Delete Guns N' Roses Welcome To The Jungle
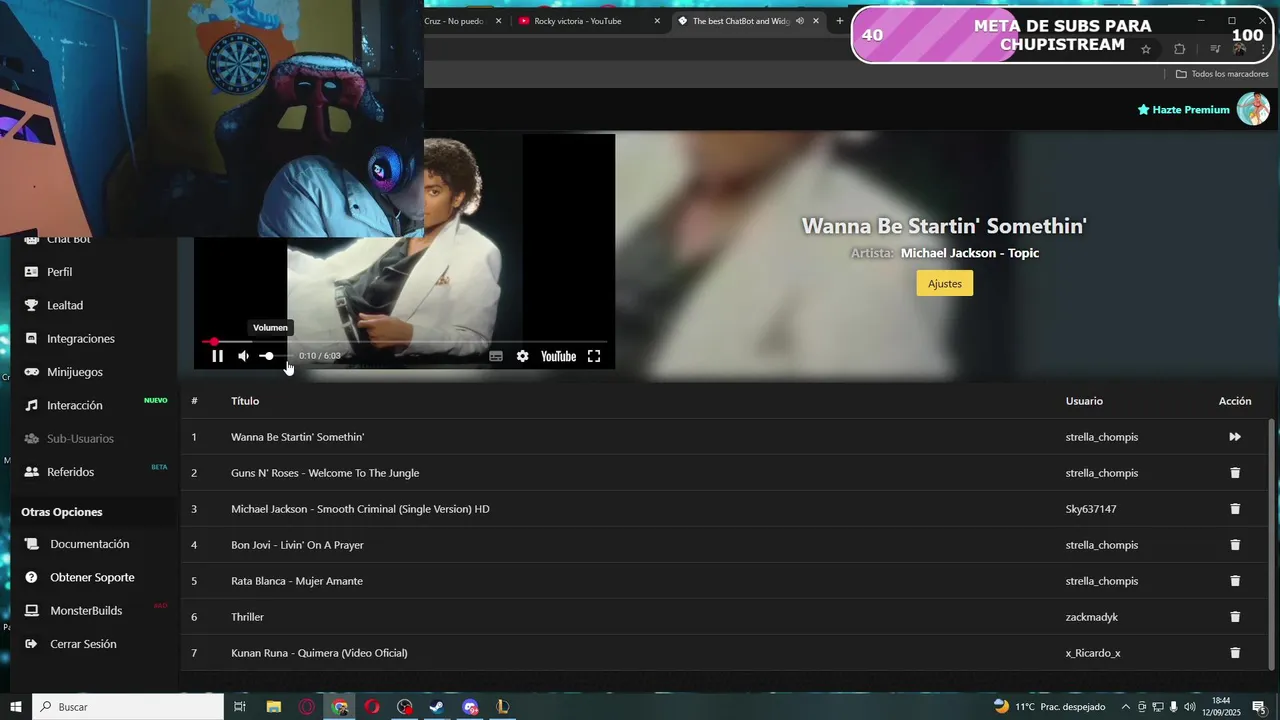The height and width of the screenshot is (720, 1280). tap(1235, 473)
